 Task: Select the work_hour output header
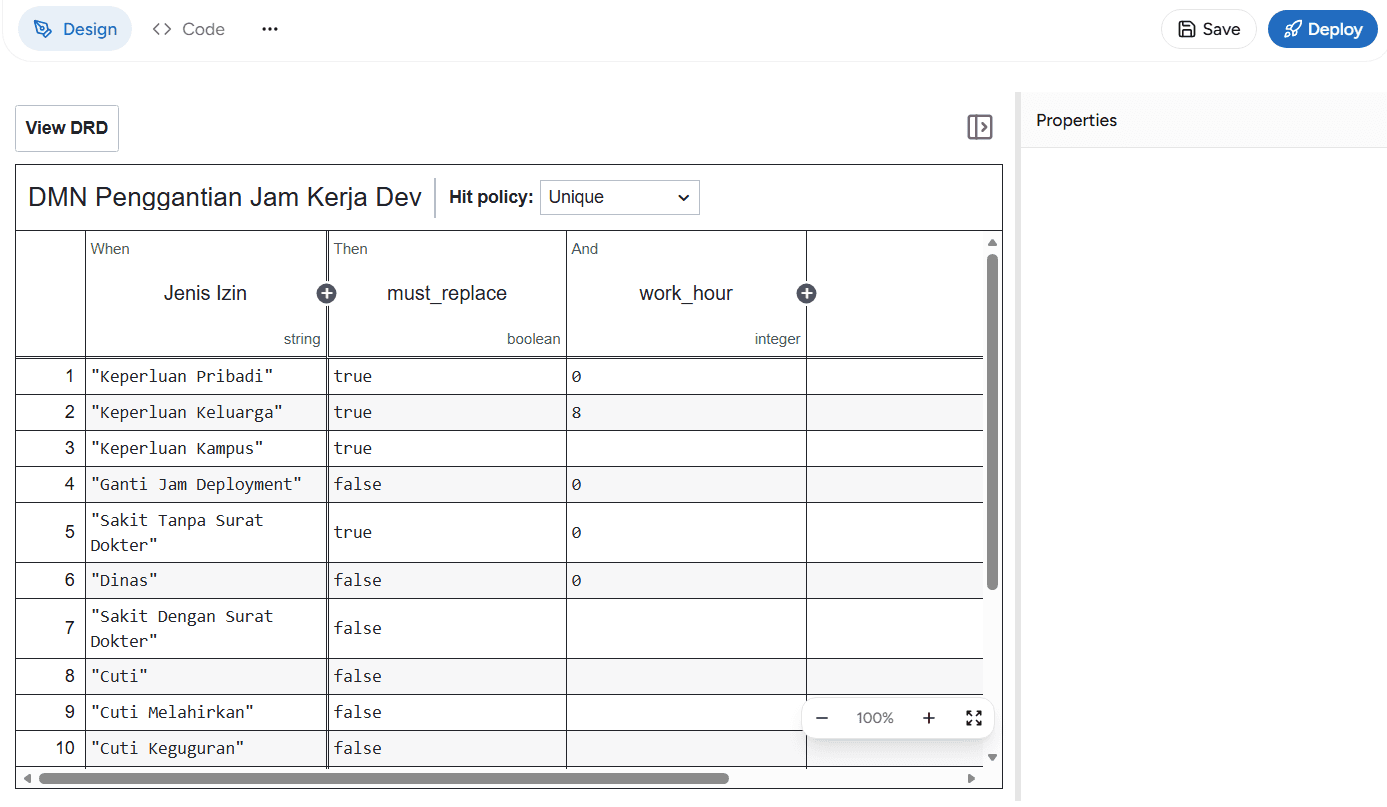point(686,293)
